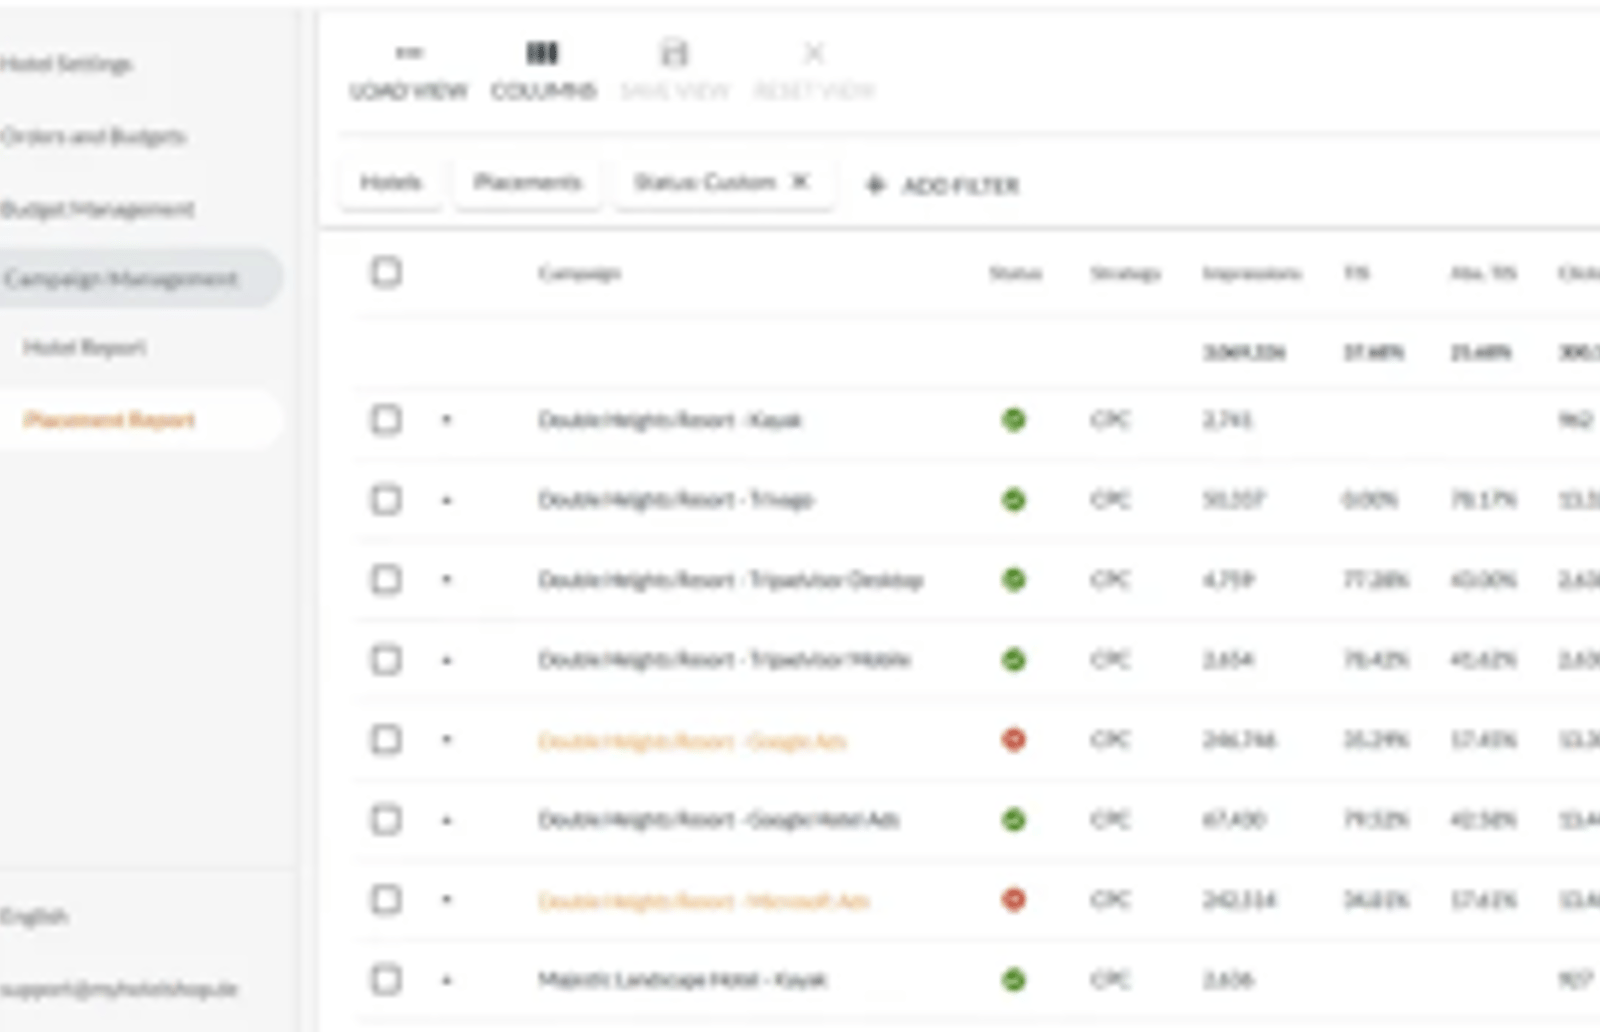Expand the Microsoft Ads row
1600x1032 pixels.
tap(447, 900)
